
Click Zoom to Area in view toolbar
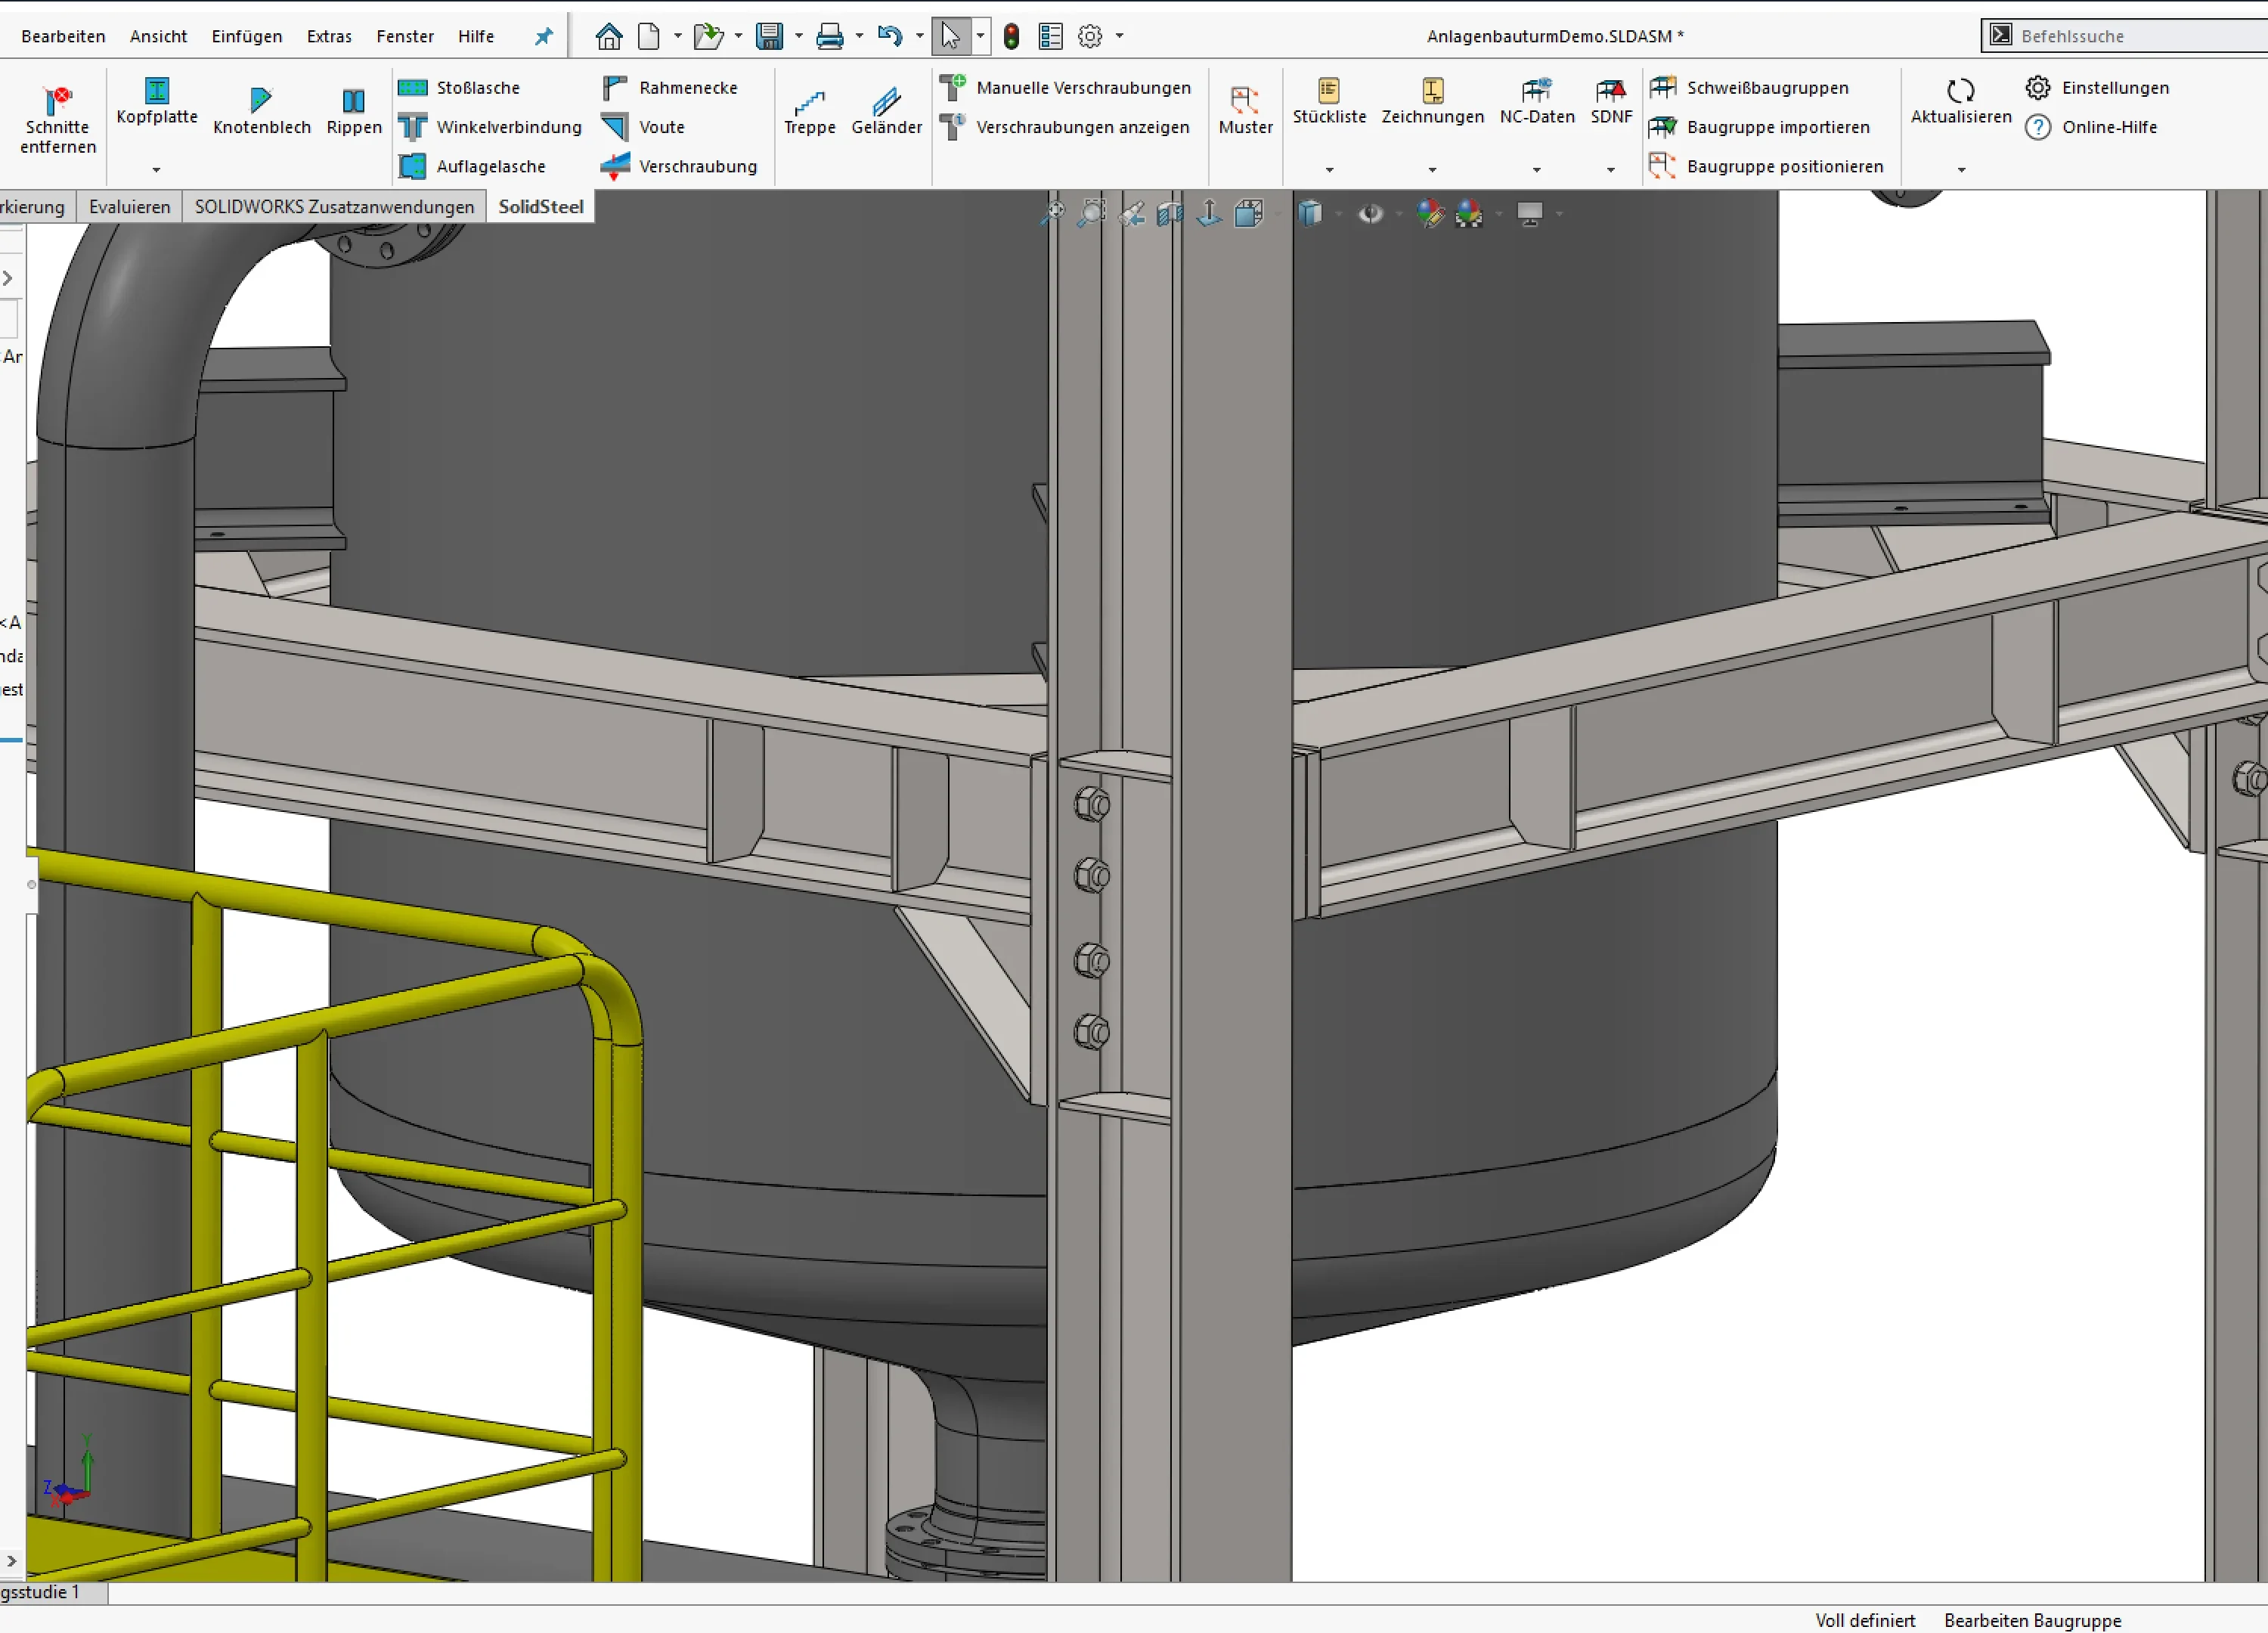(x=1091, y=213)
